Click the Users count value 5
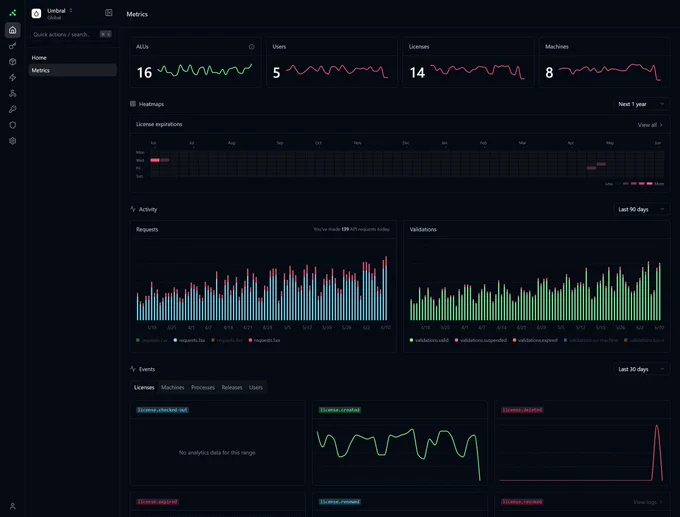 276,72
